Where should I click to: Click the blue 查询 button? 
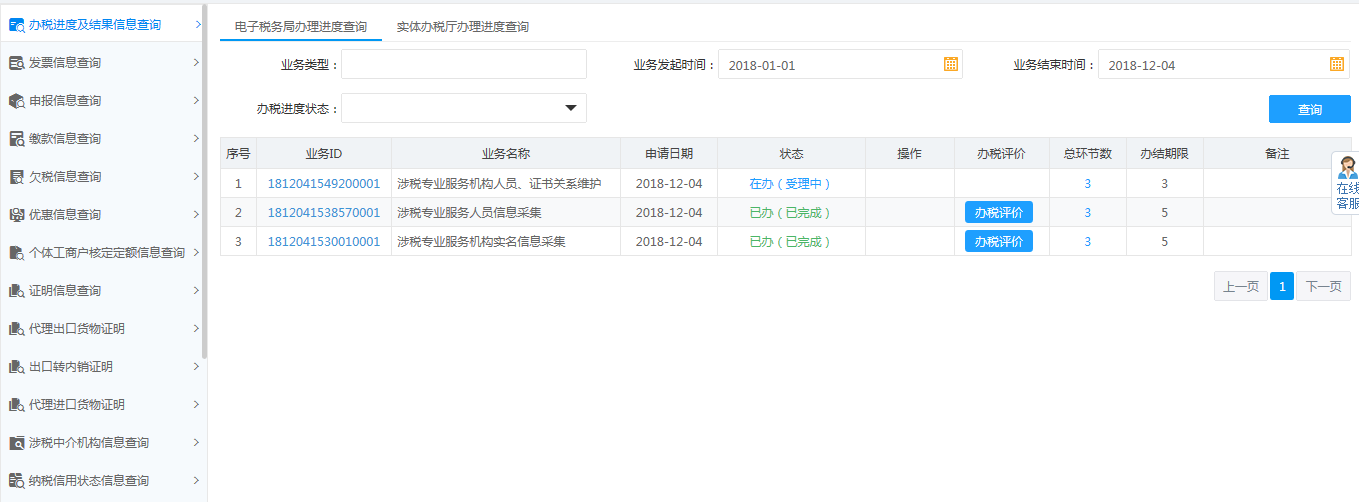coord(1309,109)
